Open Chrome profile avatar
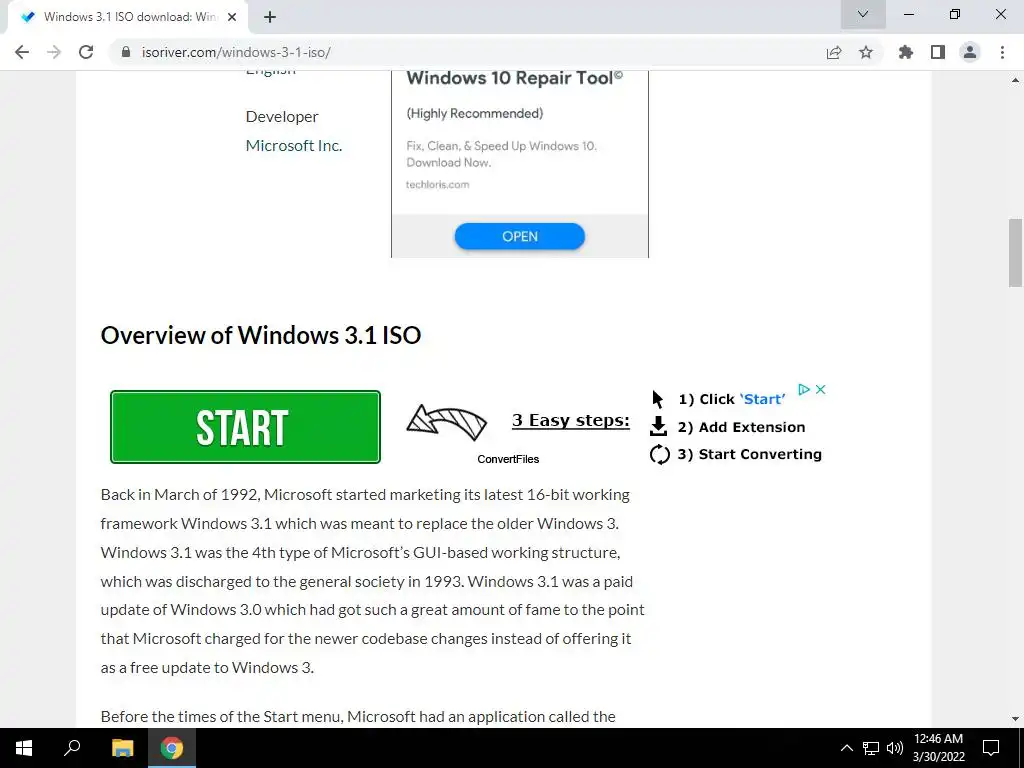 point(970,52)
